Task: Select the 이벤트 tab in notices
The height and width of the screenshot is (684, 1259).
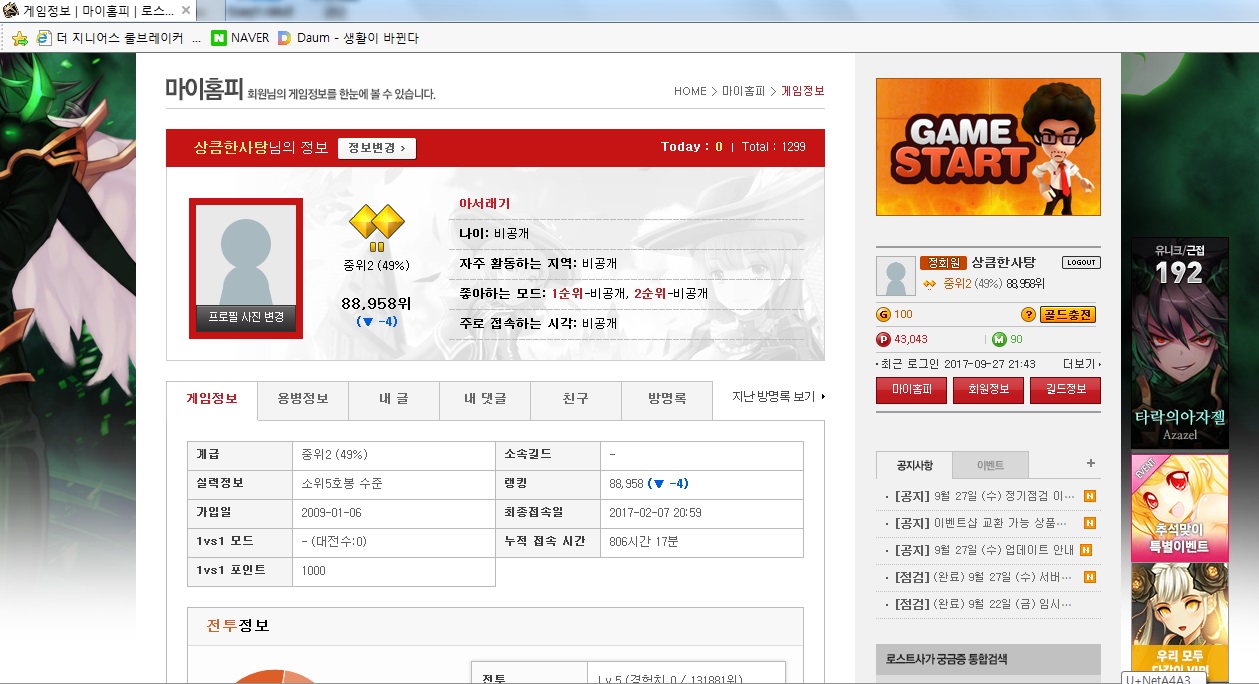Action: [x=989, y=465]
